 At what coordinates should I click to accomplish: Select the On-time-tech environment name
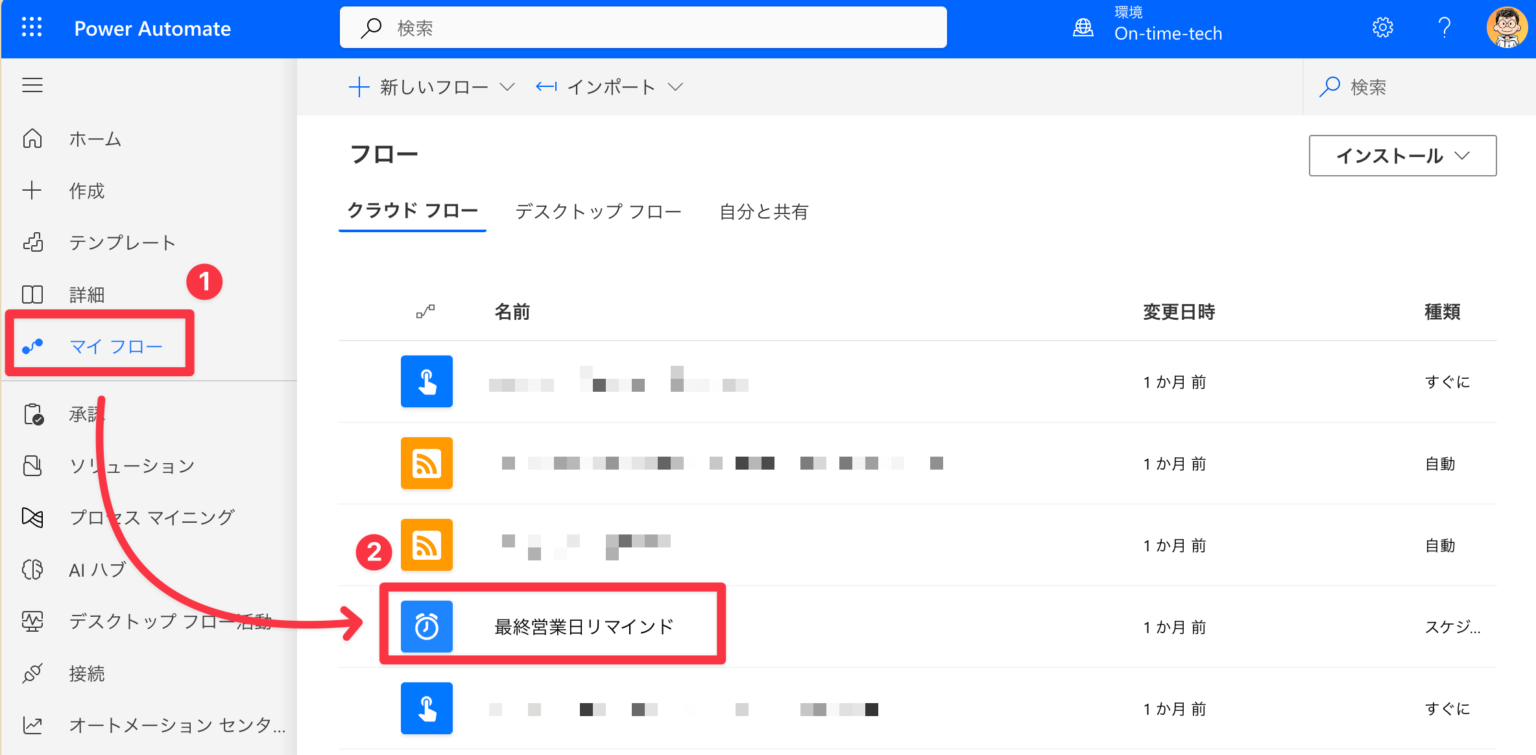tap(1168, 34)
